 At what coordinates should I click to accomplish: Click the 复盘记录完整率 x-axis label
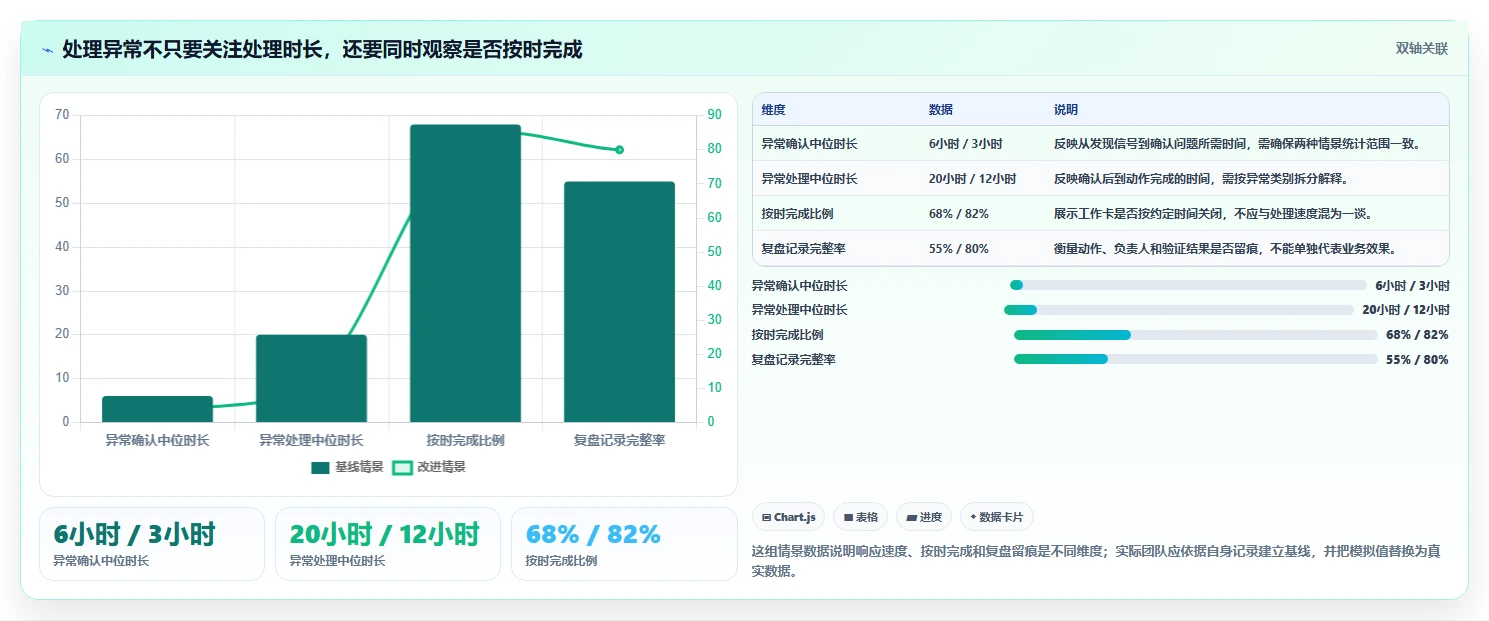coord(619,440)
